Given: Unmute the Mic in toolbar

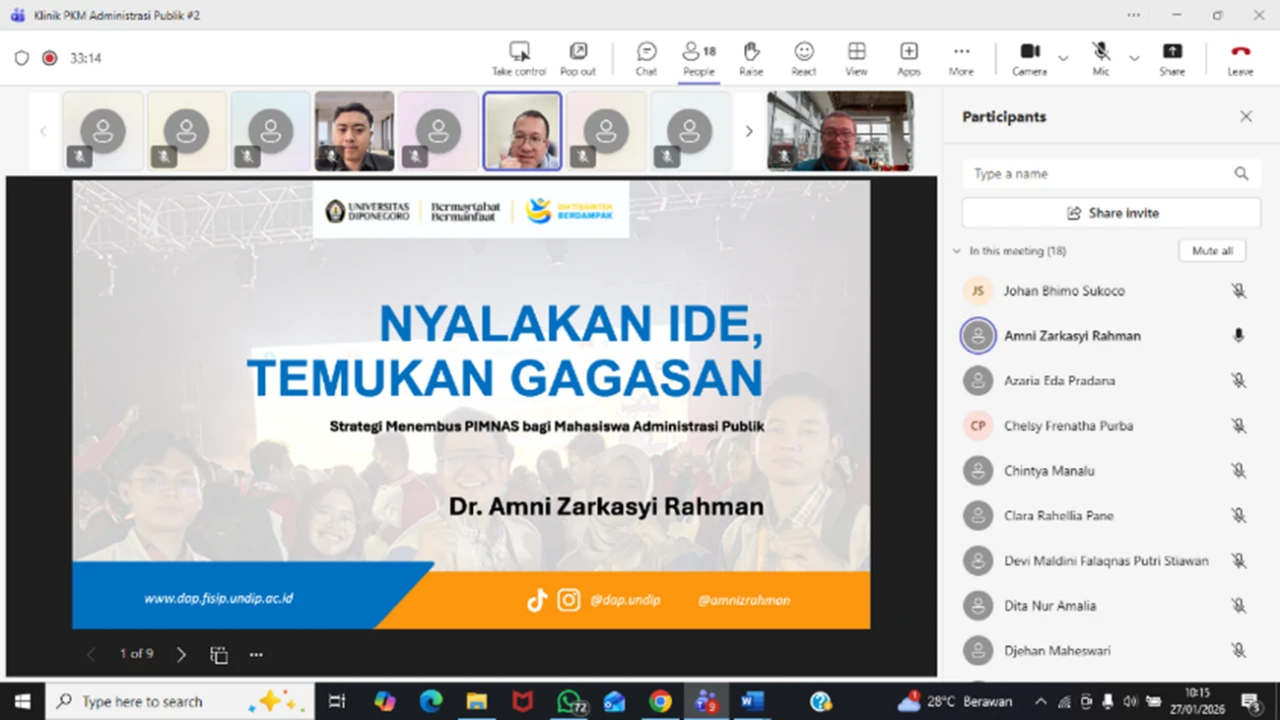Looking at the screenshot, I should (x=1100, y=58).
